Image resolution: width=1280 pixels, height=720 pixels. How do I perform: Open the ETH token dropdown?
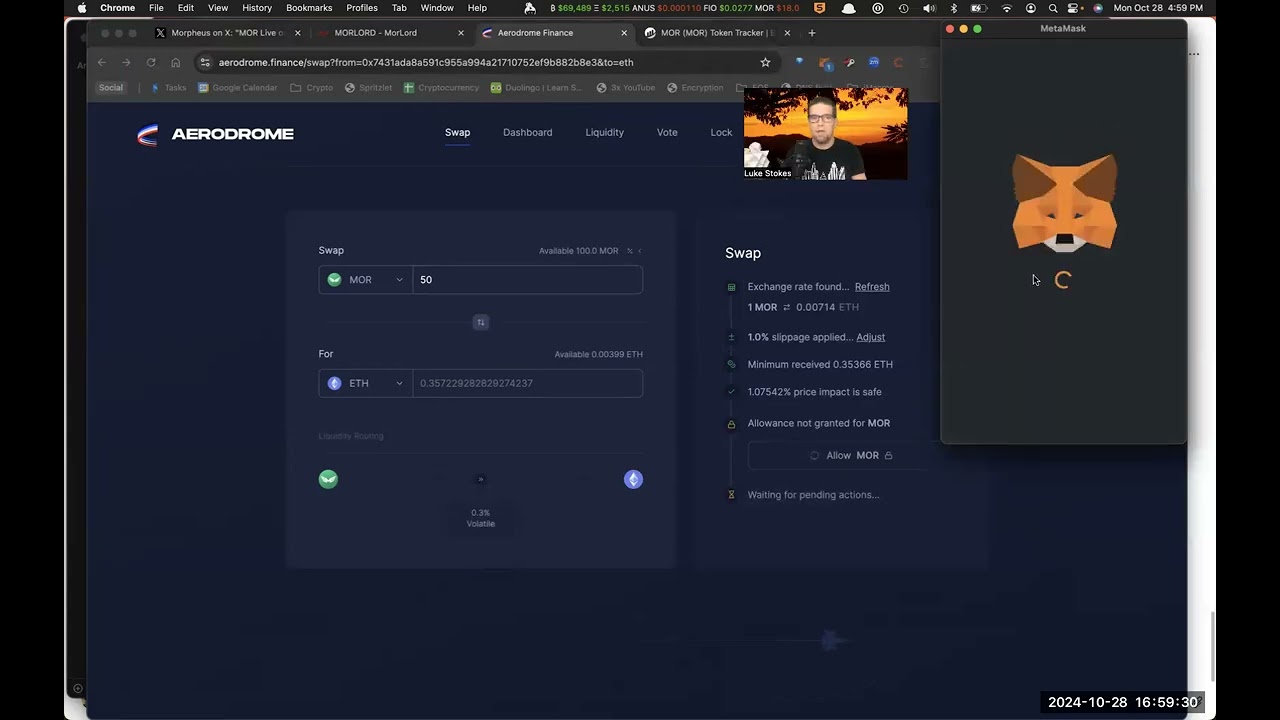[365, 383]
